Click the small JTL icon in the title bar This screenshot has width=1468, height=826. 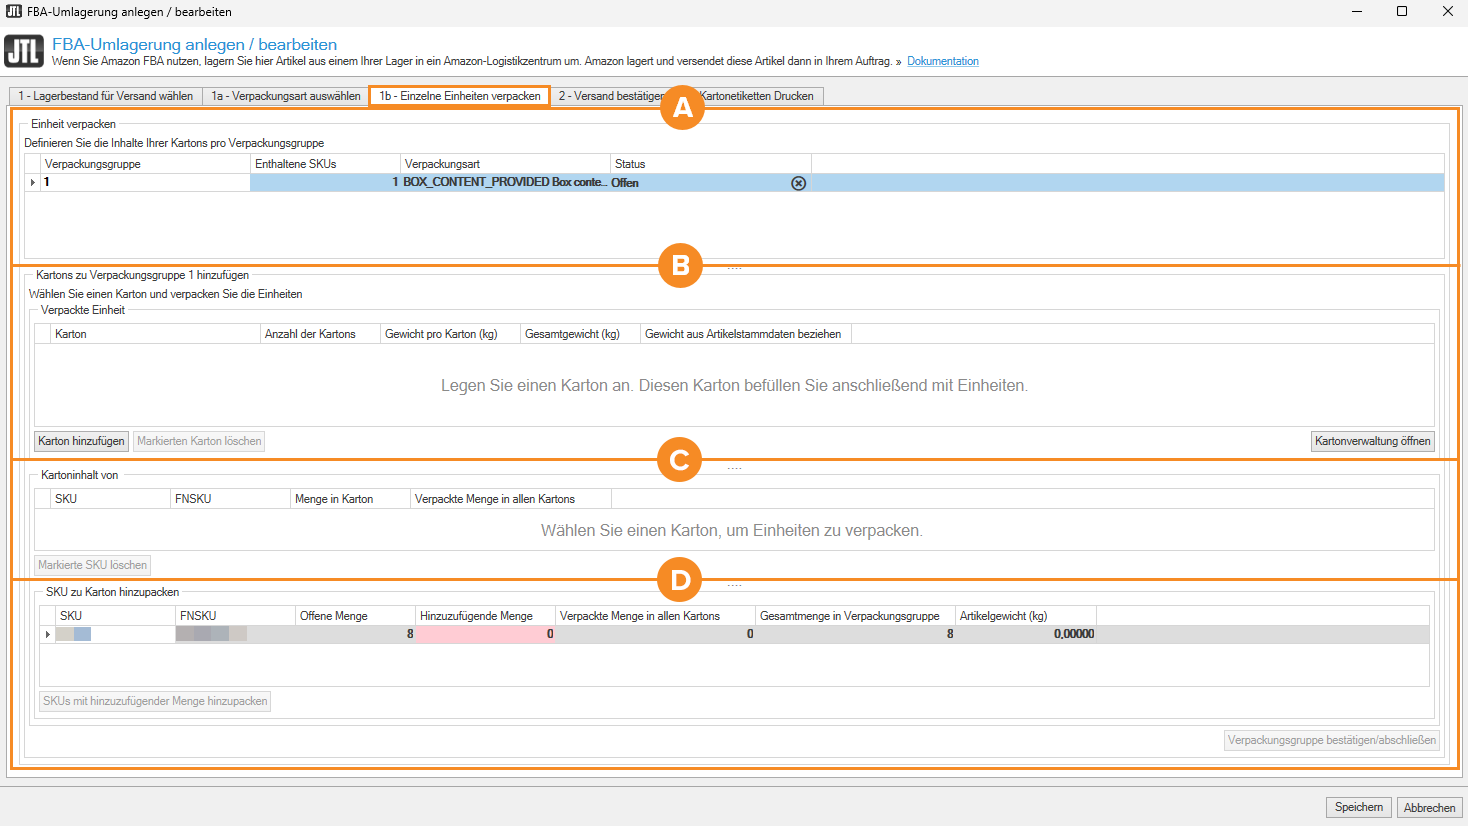[14, 12]
